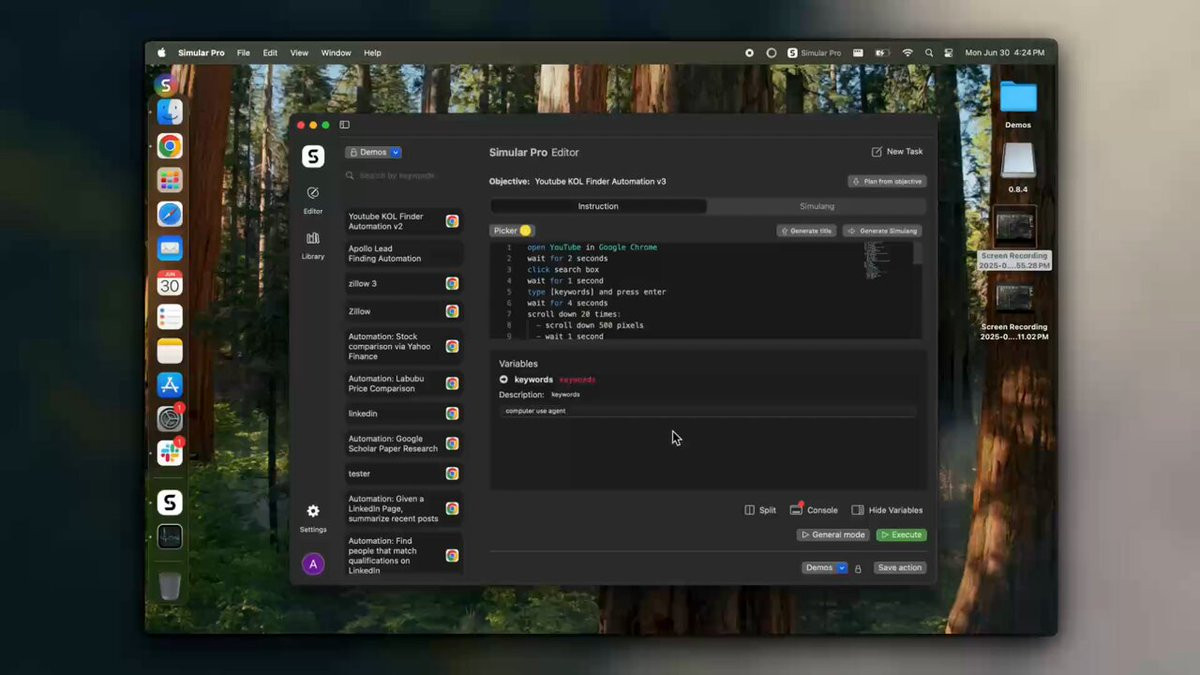The height and width of the screenshot is (675, 1200).
Task: Open the File menu
Action: (x=243, y=53)
